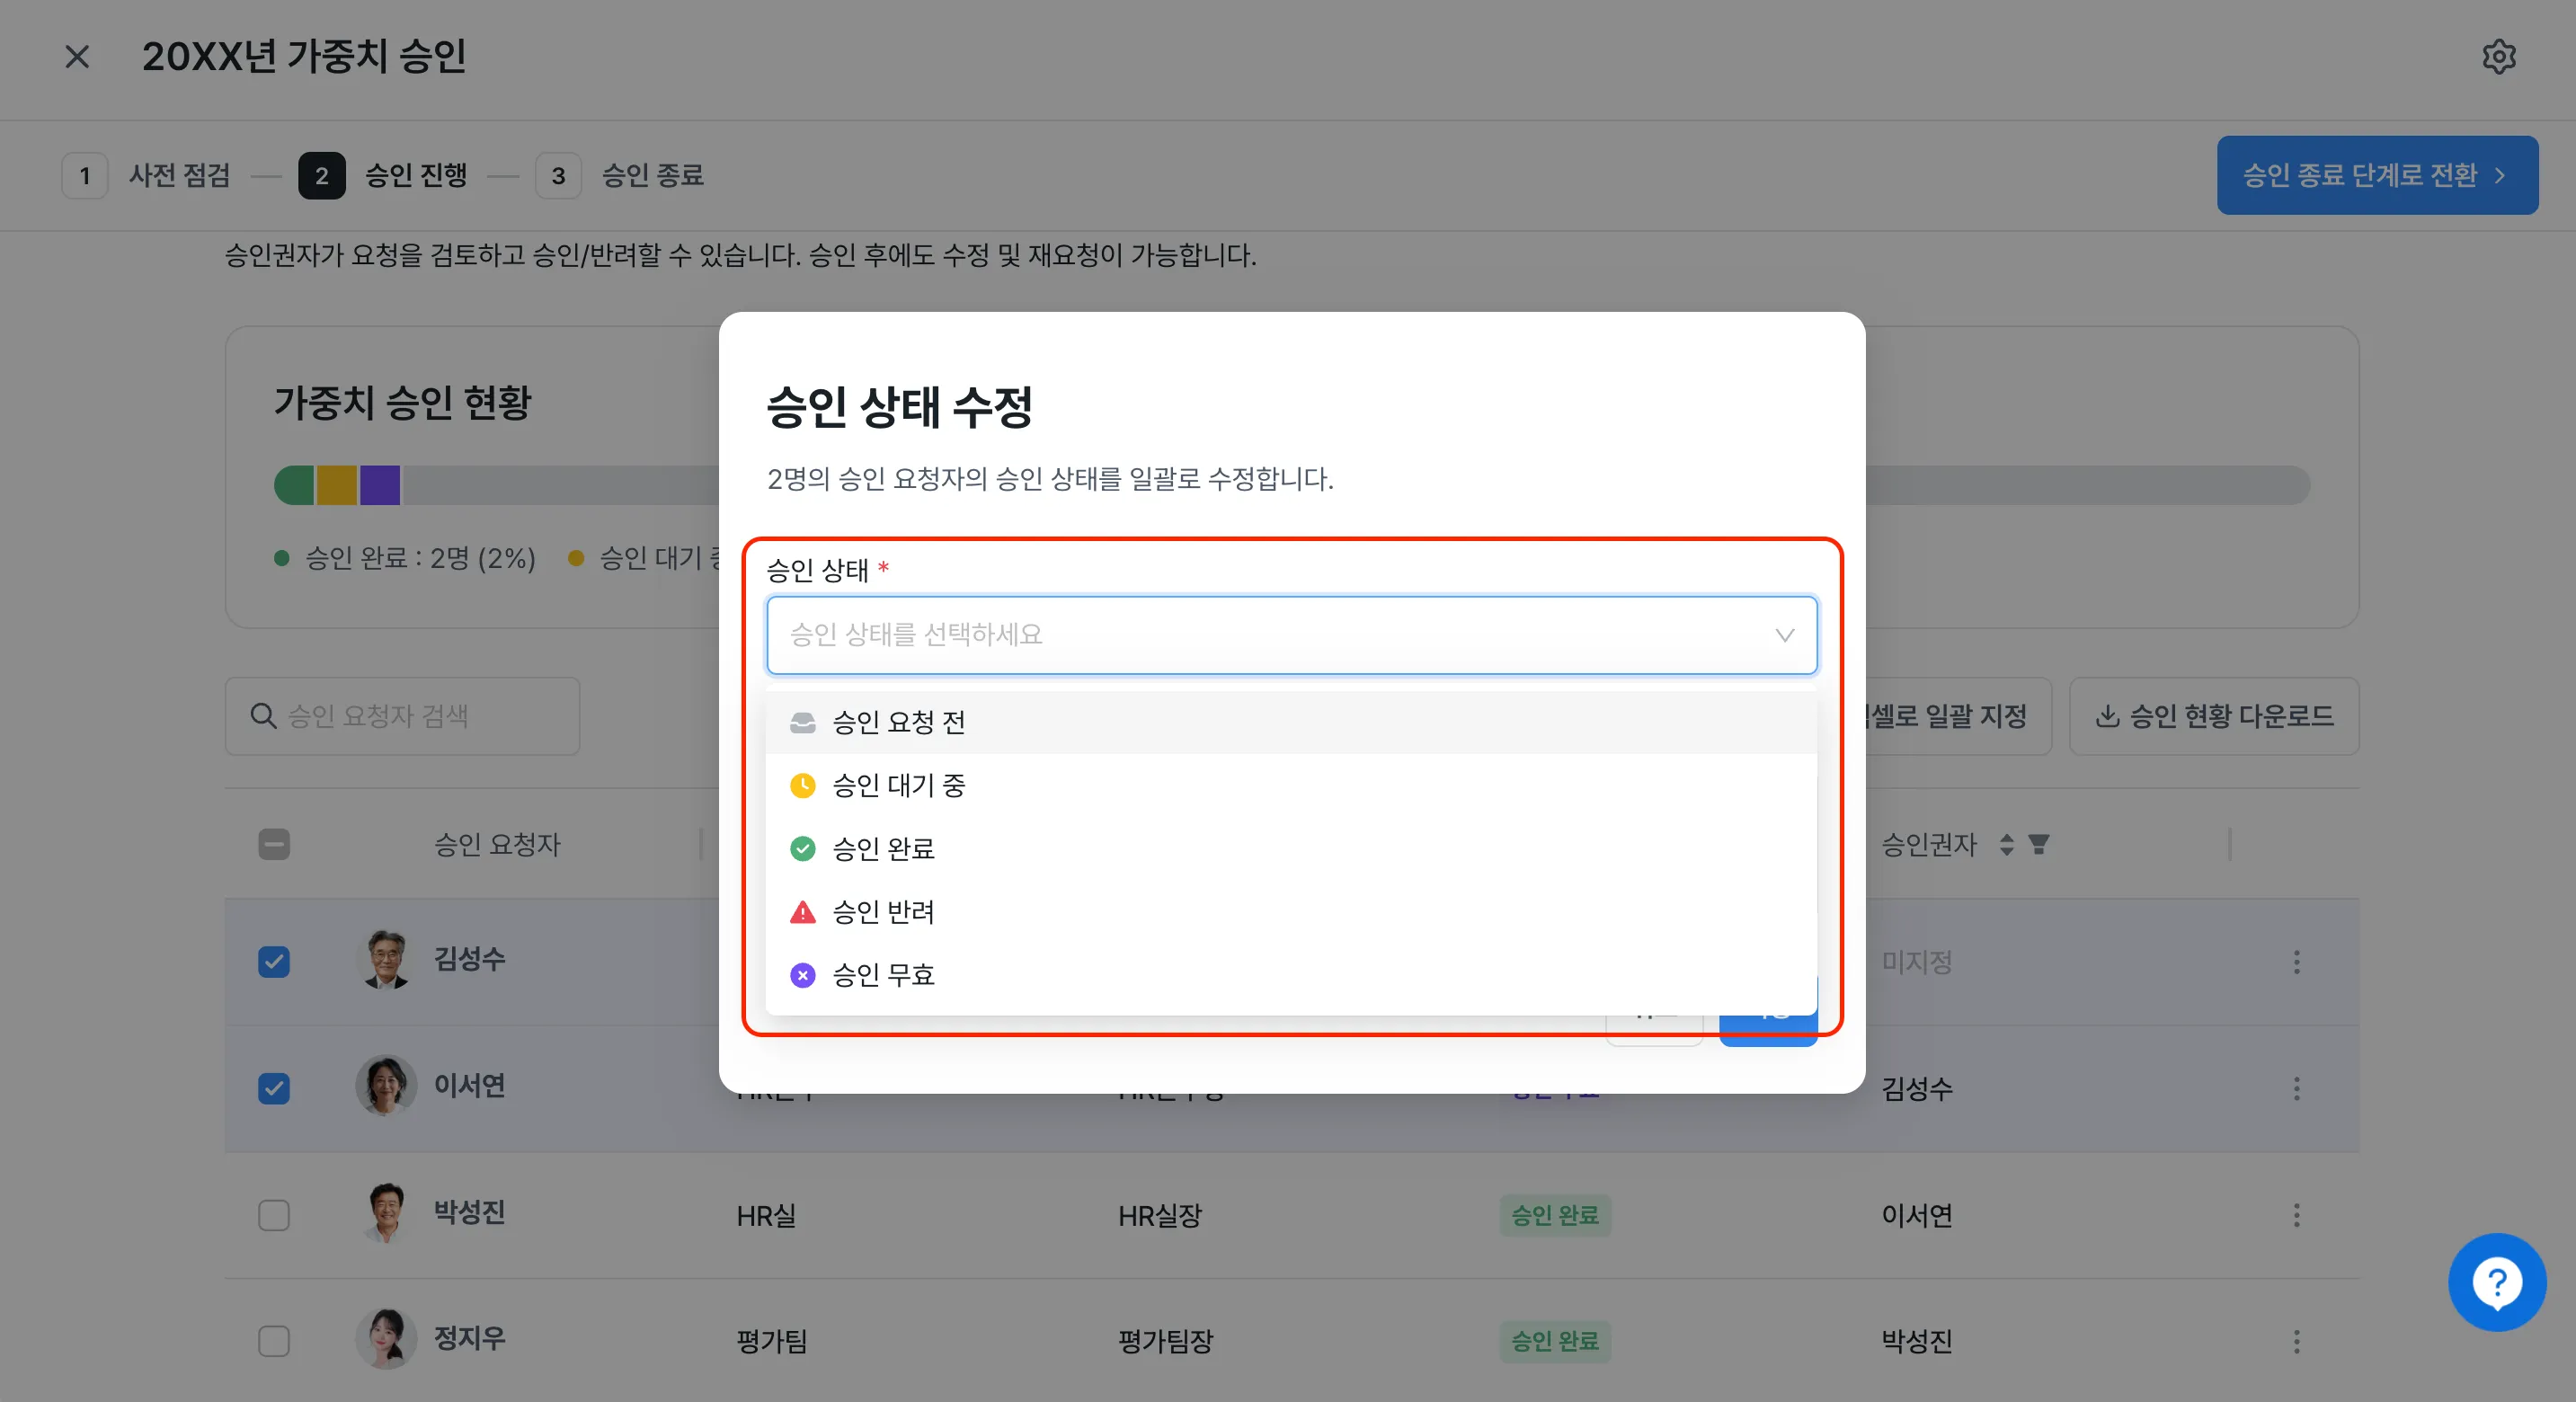
Task: Click 정지우 row 승인 완료 badge
Action: [x=1555, y=1341]
